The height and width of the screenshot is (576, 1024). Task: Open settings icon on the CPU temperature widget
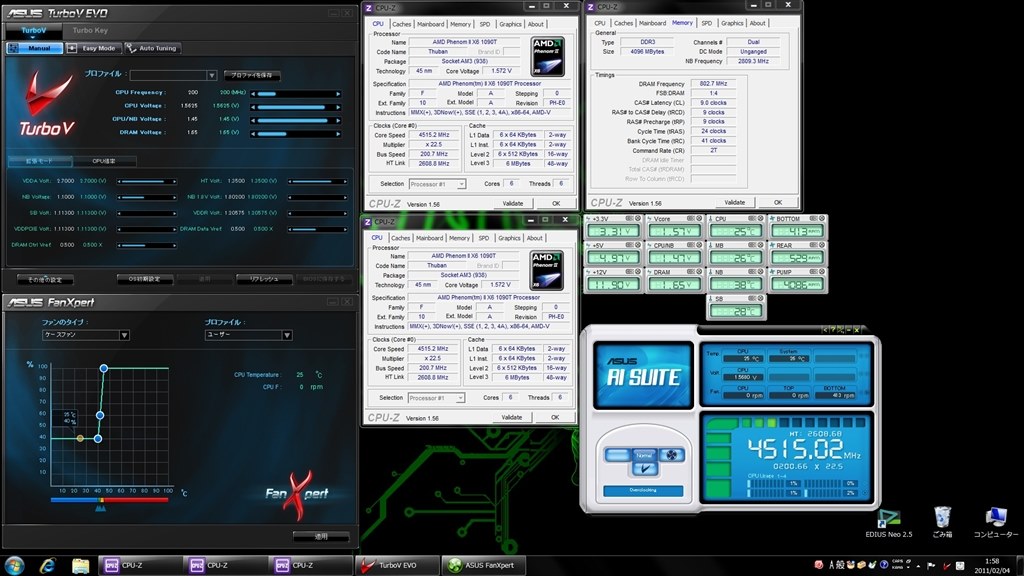coord(752,218)
